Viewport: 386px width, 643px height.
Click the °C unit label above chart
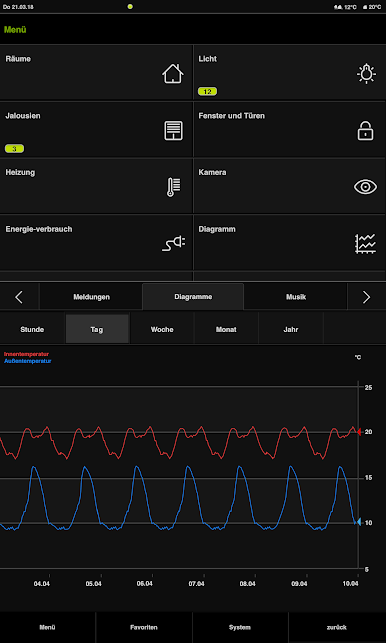(x=358, y=358)
